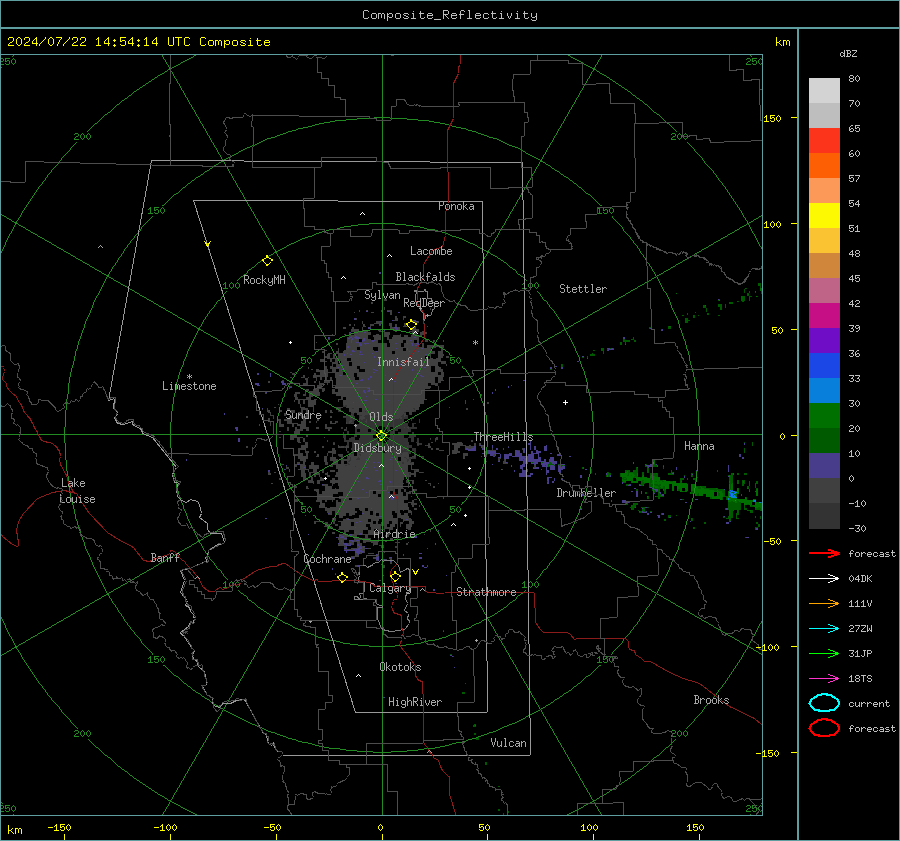Click the Calgary city label
Viewport: 900px width, 841px height.
click(x=390, y=588)
